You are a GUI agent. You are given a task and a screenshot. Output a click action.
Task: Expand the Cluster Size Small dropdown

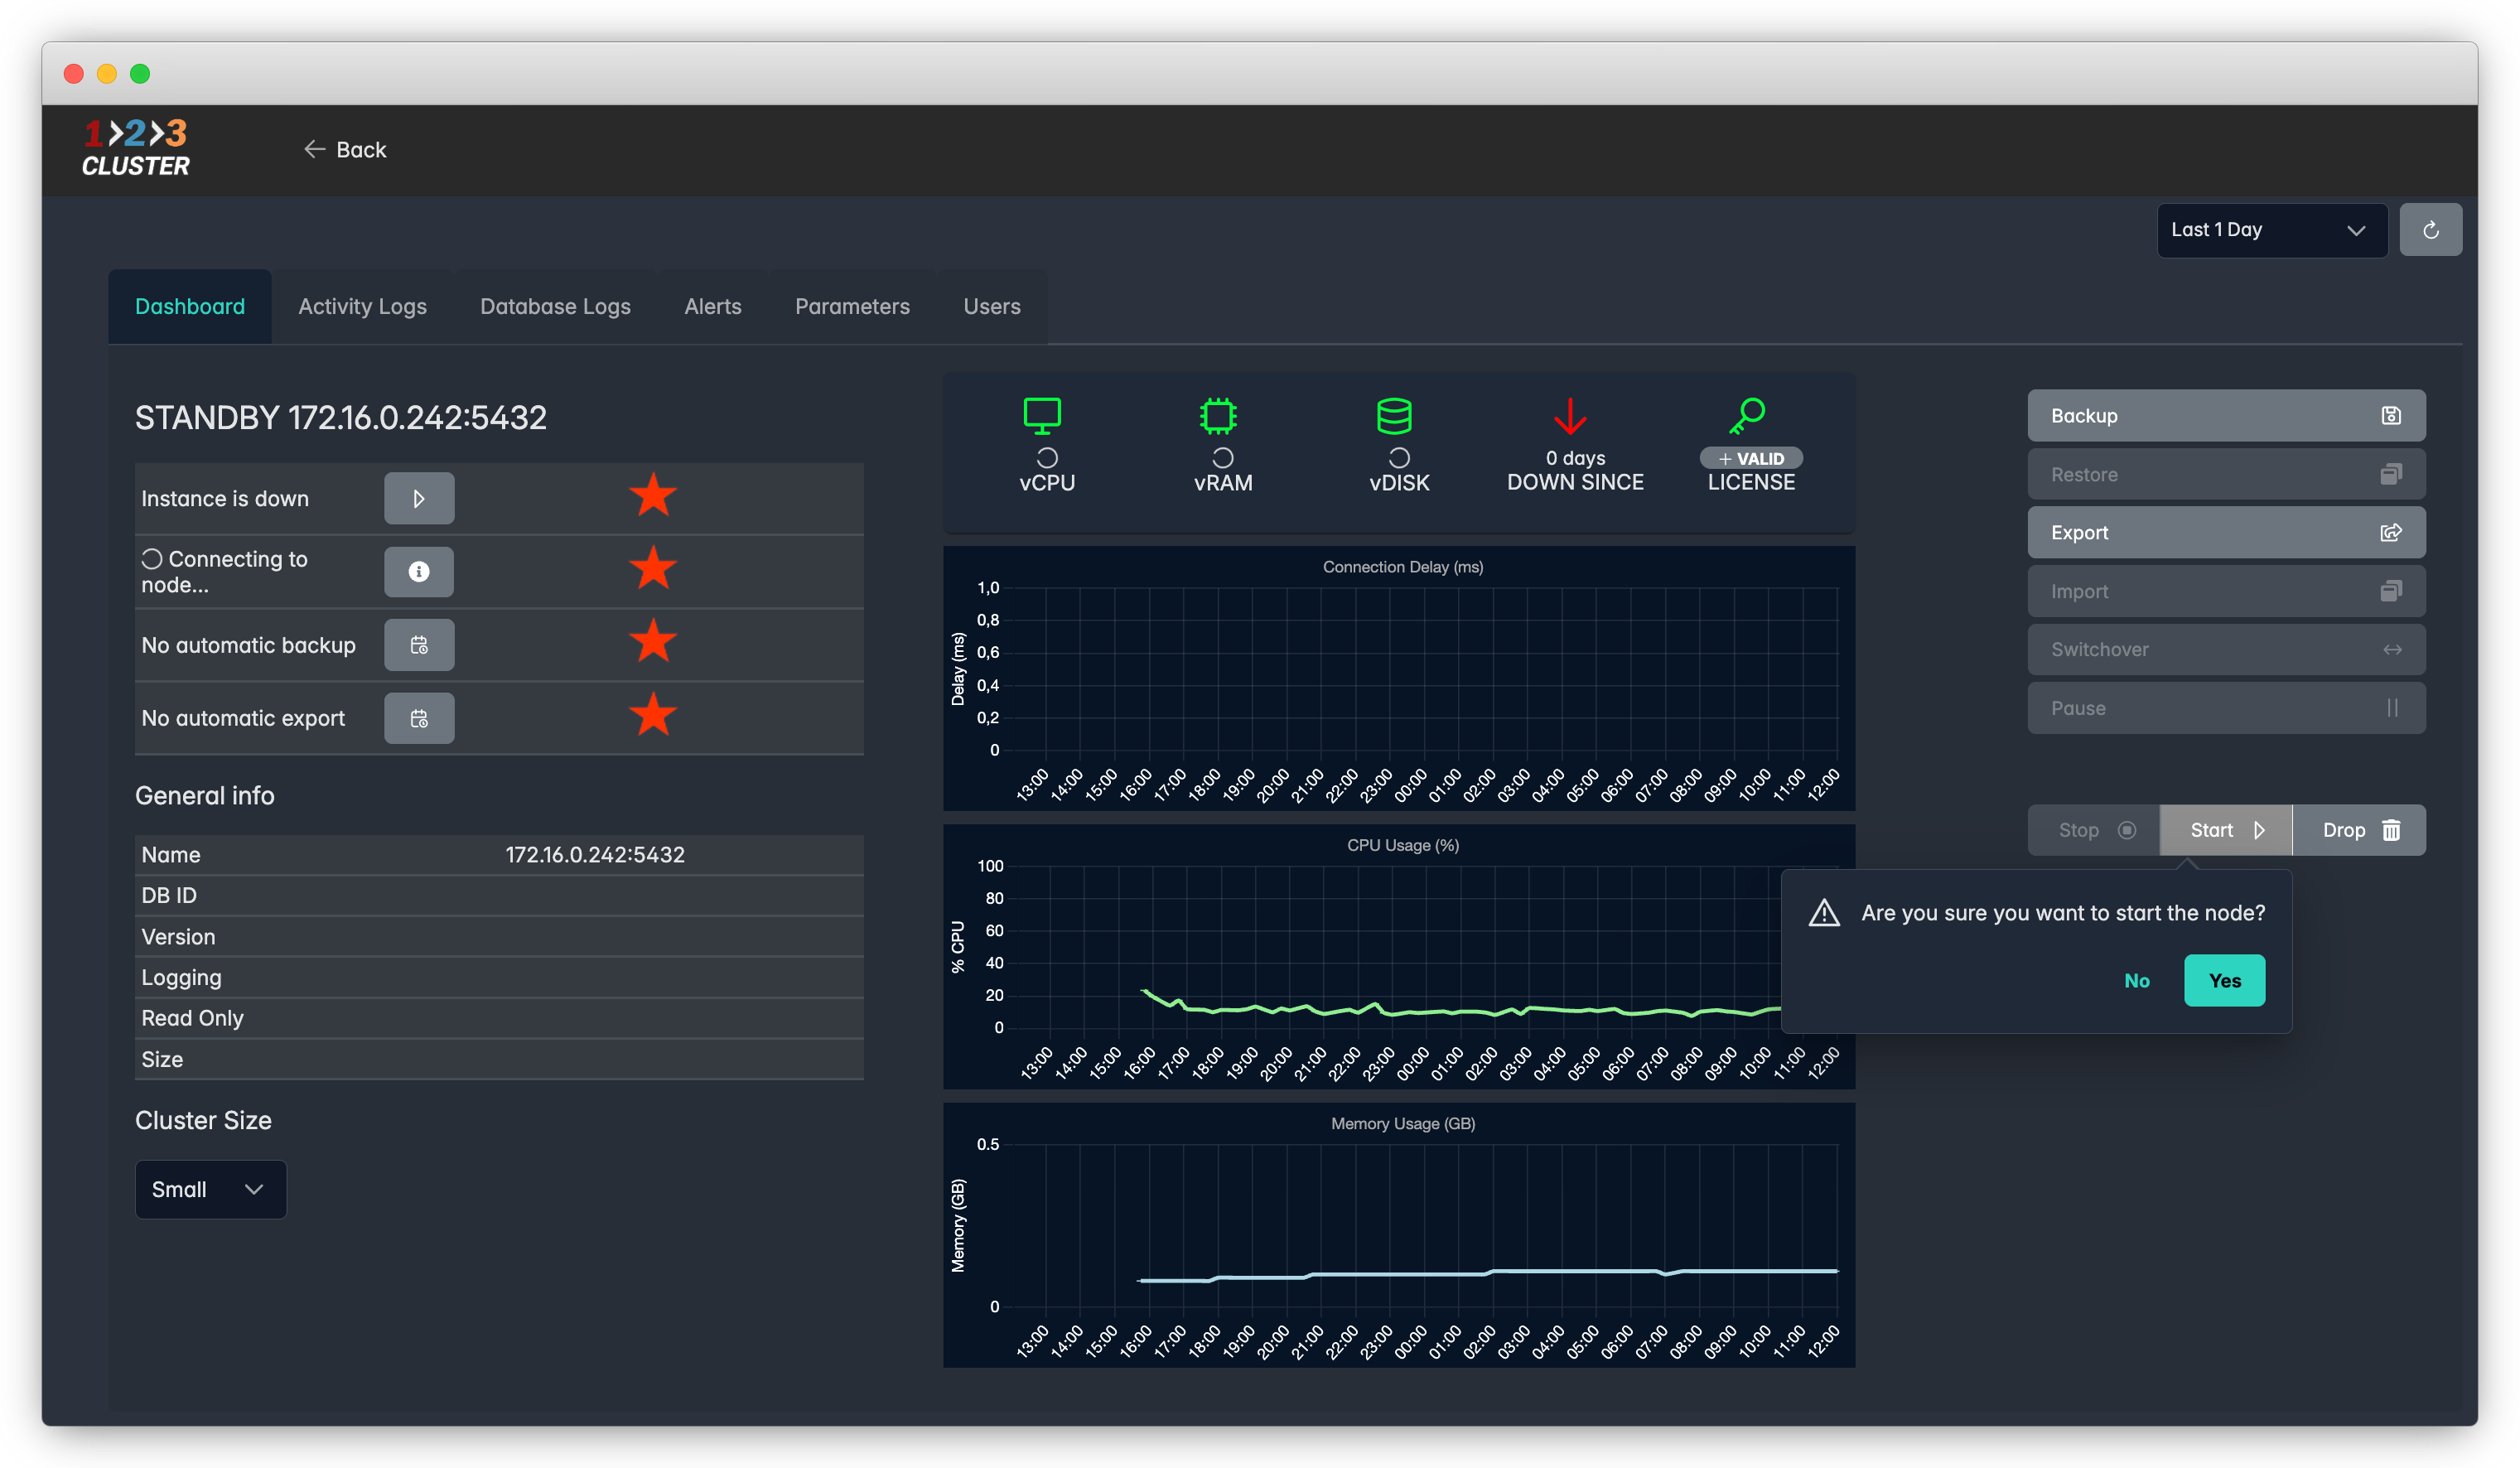coord(210,1189)
